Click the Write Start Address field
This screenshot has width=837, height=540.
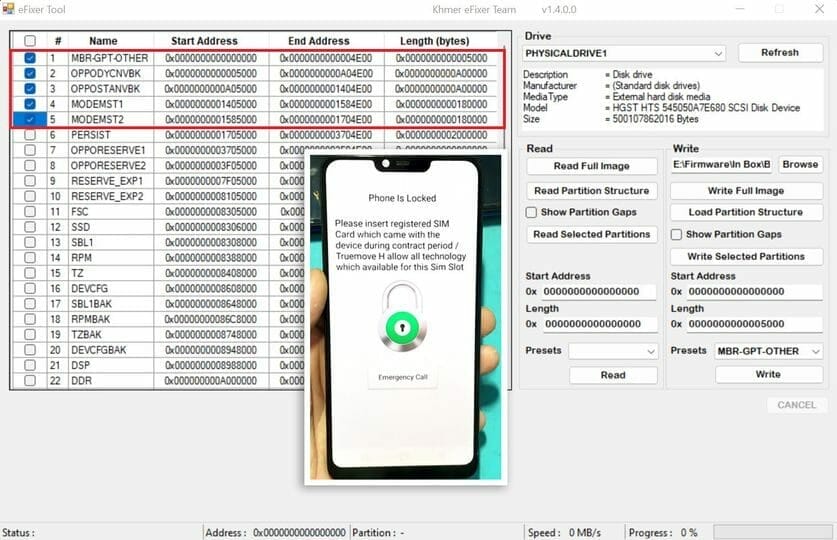coord(754,291)
